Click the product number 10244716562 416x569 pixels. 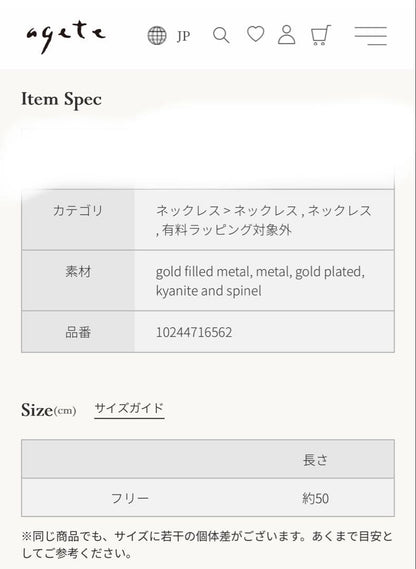point(194,332)
